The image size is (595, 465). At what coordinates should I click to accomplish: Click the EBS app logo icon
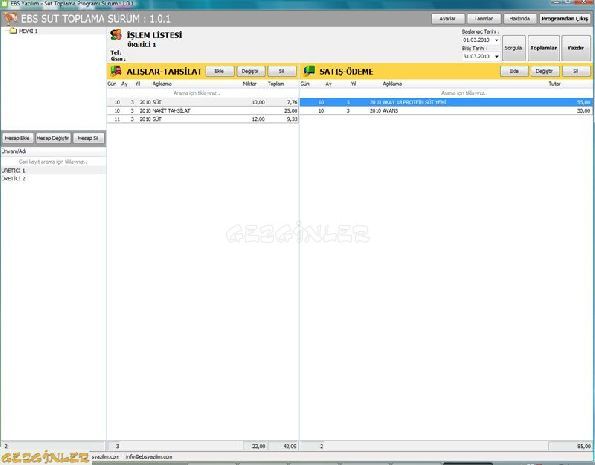pos(10,18)
